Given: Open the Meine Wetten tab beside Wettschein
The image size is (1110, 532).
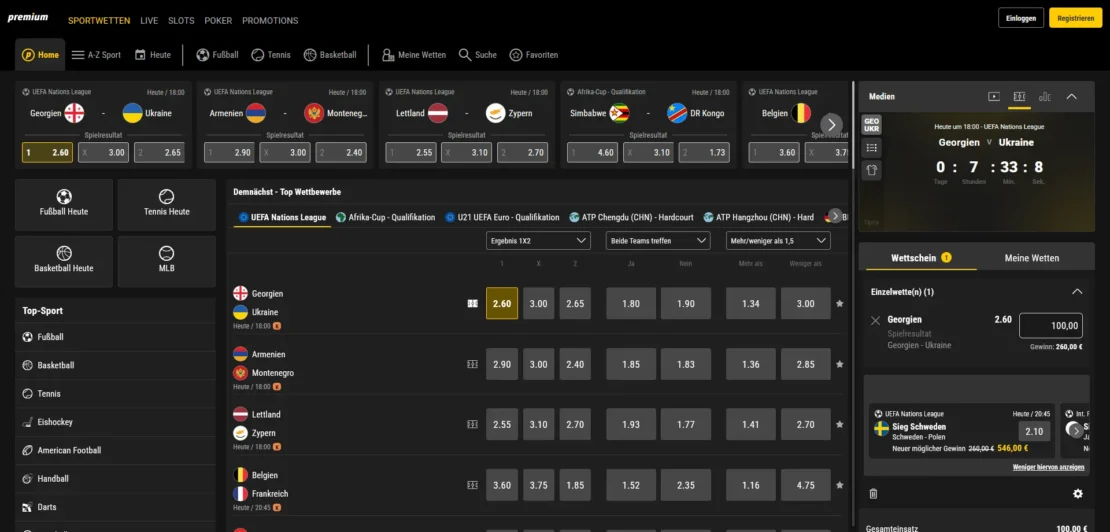Looking at the screenshot, I should tap(1031, 258).
